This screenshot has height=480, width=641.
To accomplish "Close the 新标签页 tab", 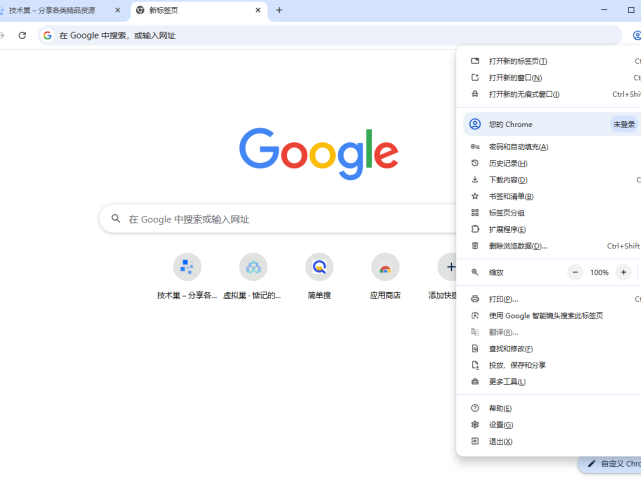I will pyautogui.click(x=258, y=10).
